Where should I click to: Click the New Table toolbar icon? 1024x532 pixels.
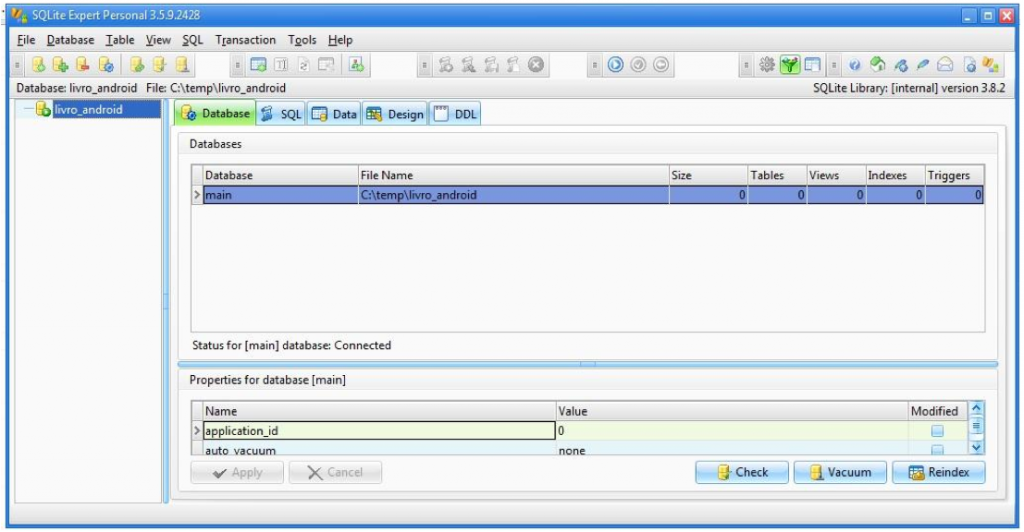pyautogui.click(x=259, y=65)
